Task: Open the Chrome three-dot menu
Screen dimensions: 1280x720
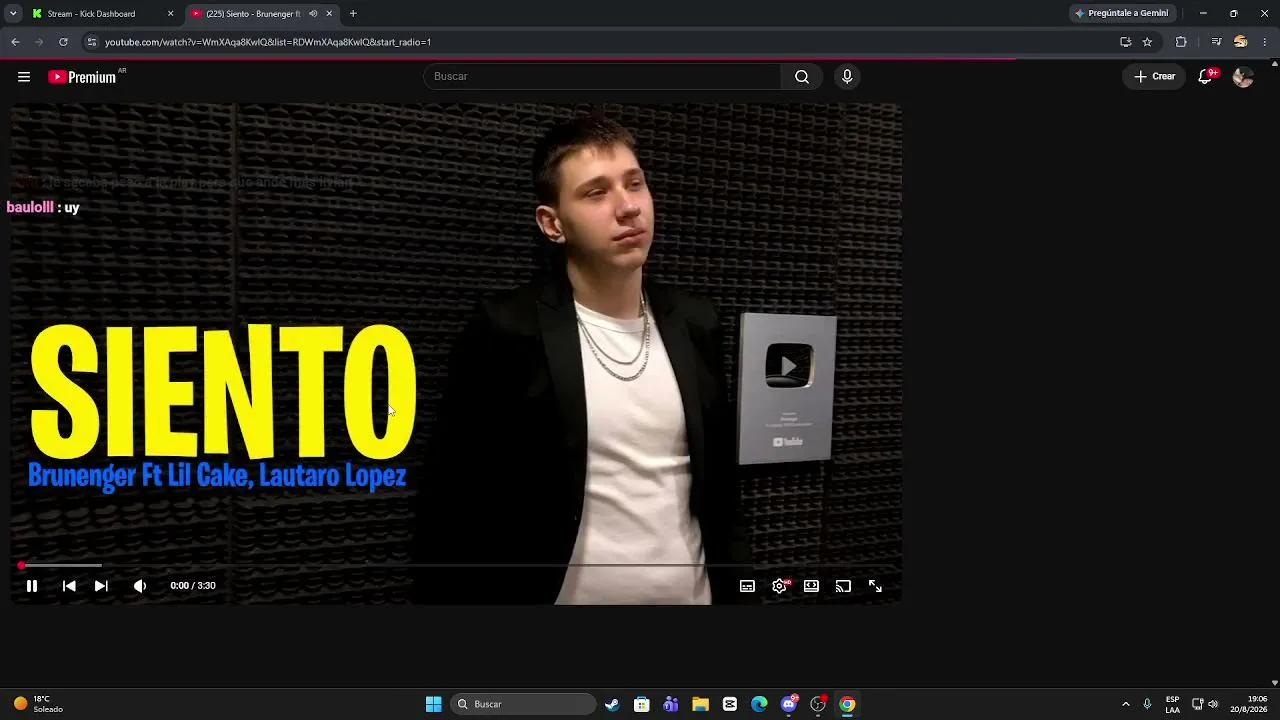Action: (x=1265, y=42)
